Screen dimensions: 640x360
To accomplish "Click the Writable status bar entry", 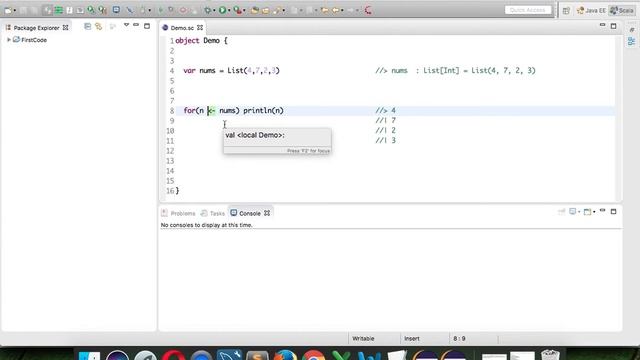I will point(363,338).
